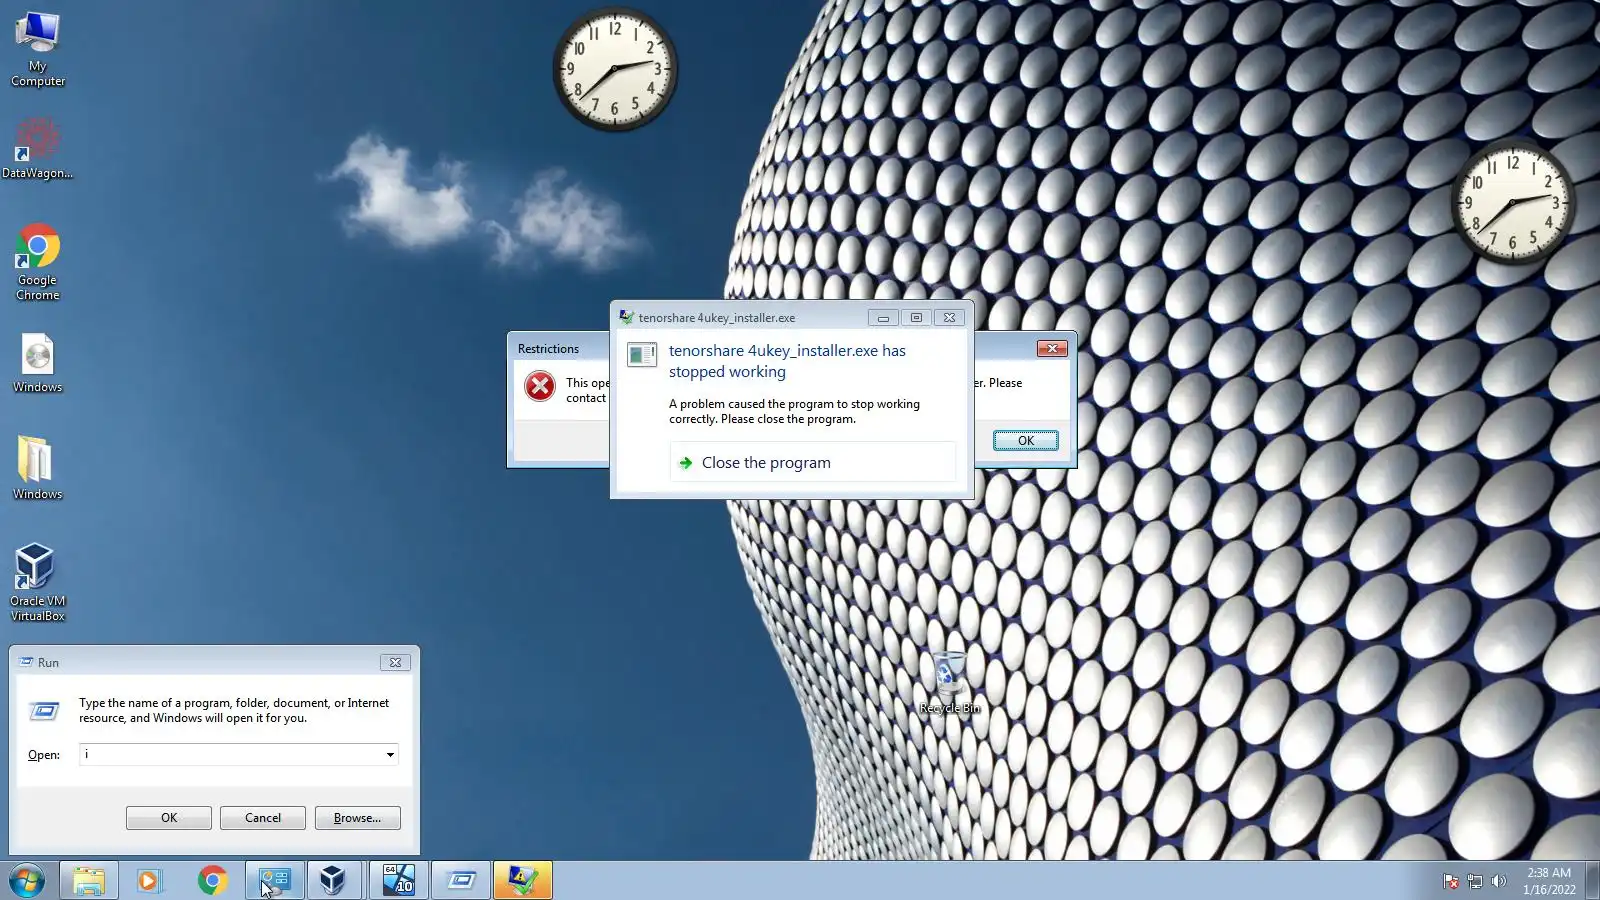Open Windows Explorer from the taskbar

click(89, 881)
